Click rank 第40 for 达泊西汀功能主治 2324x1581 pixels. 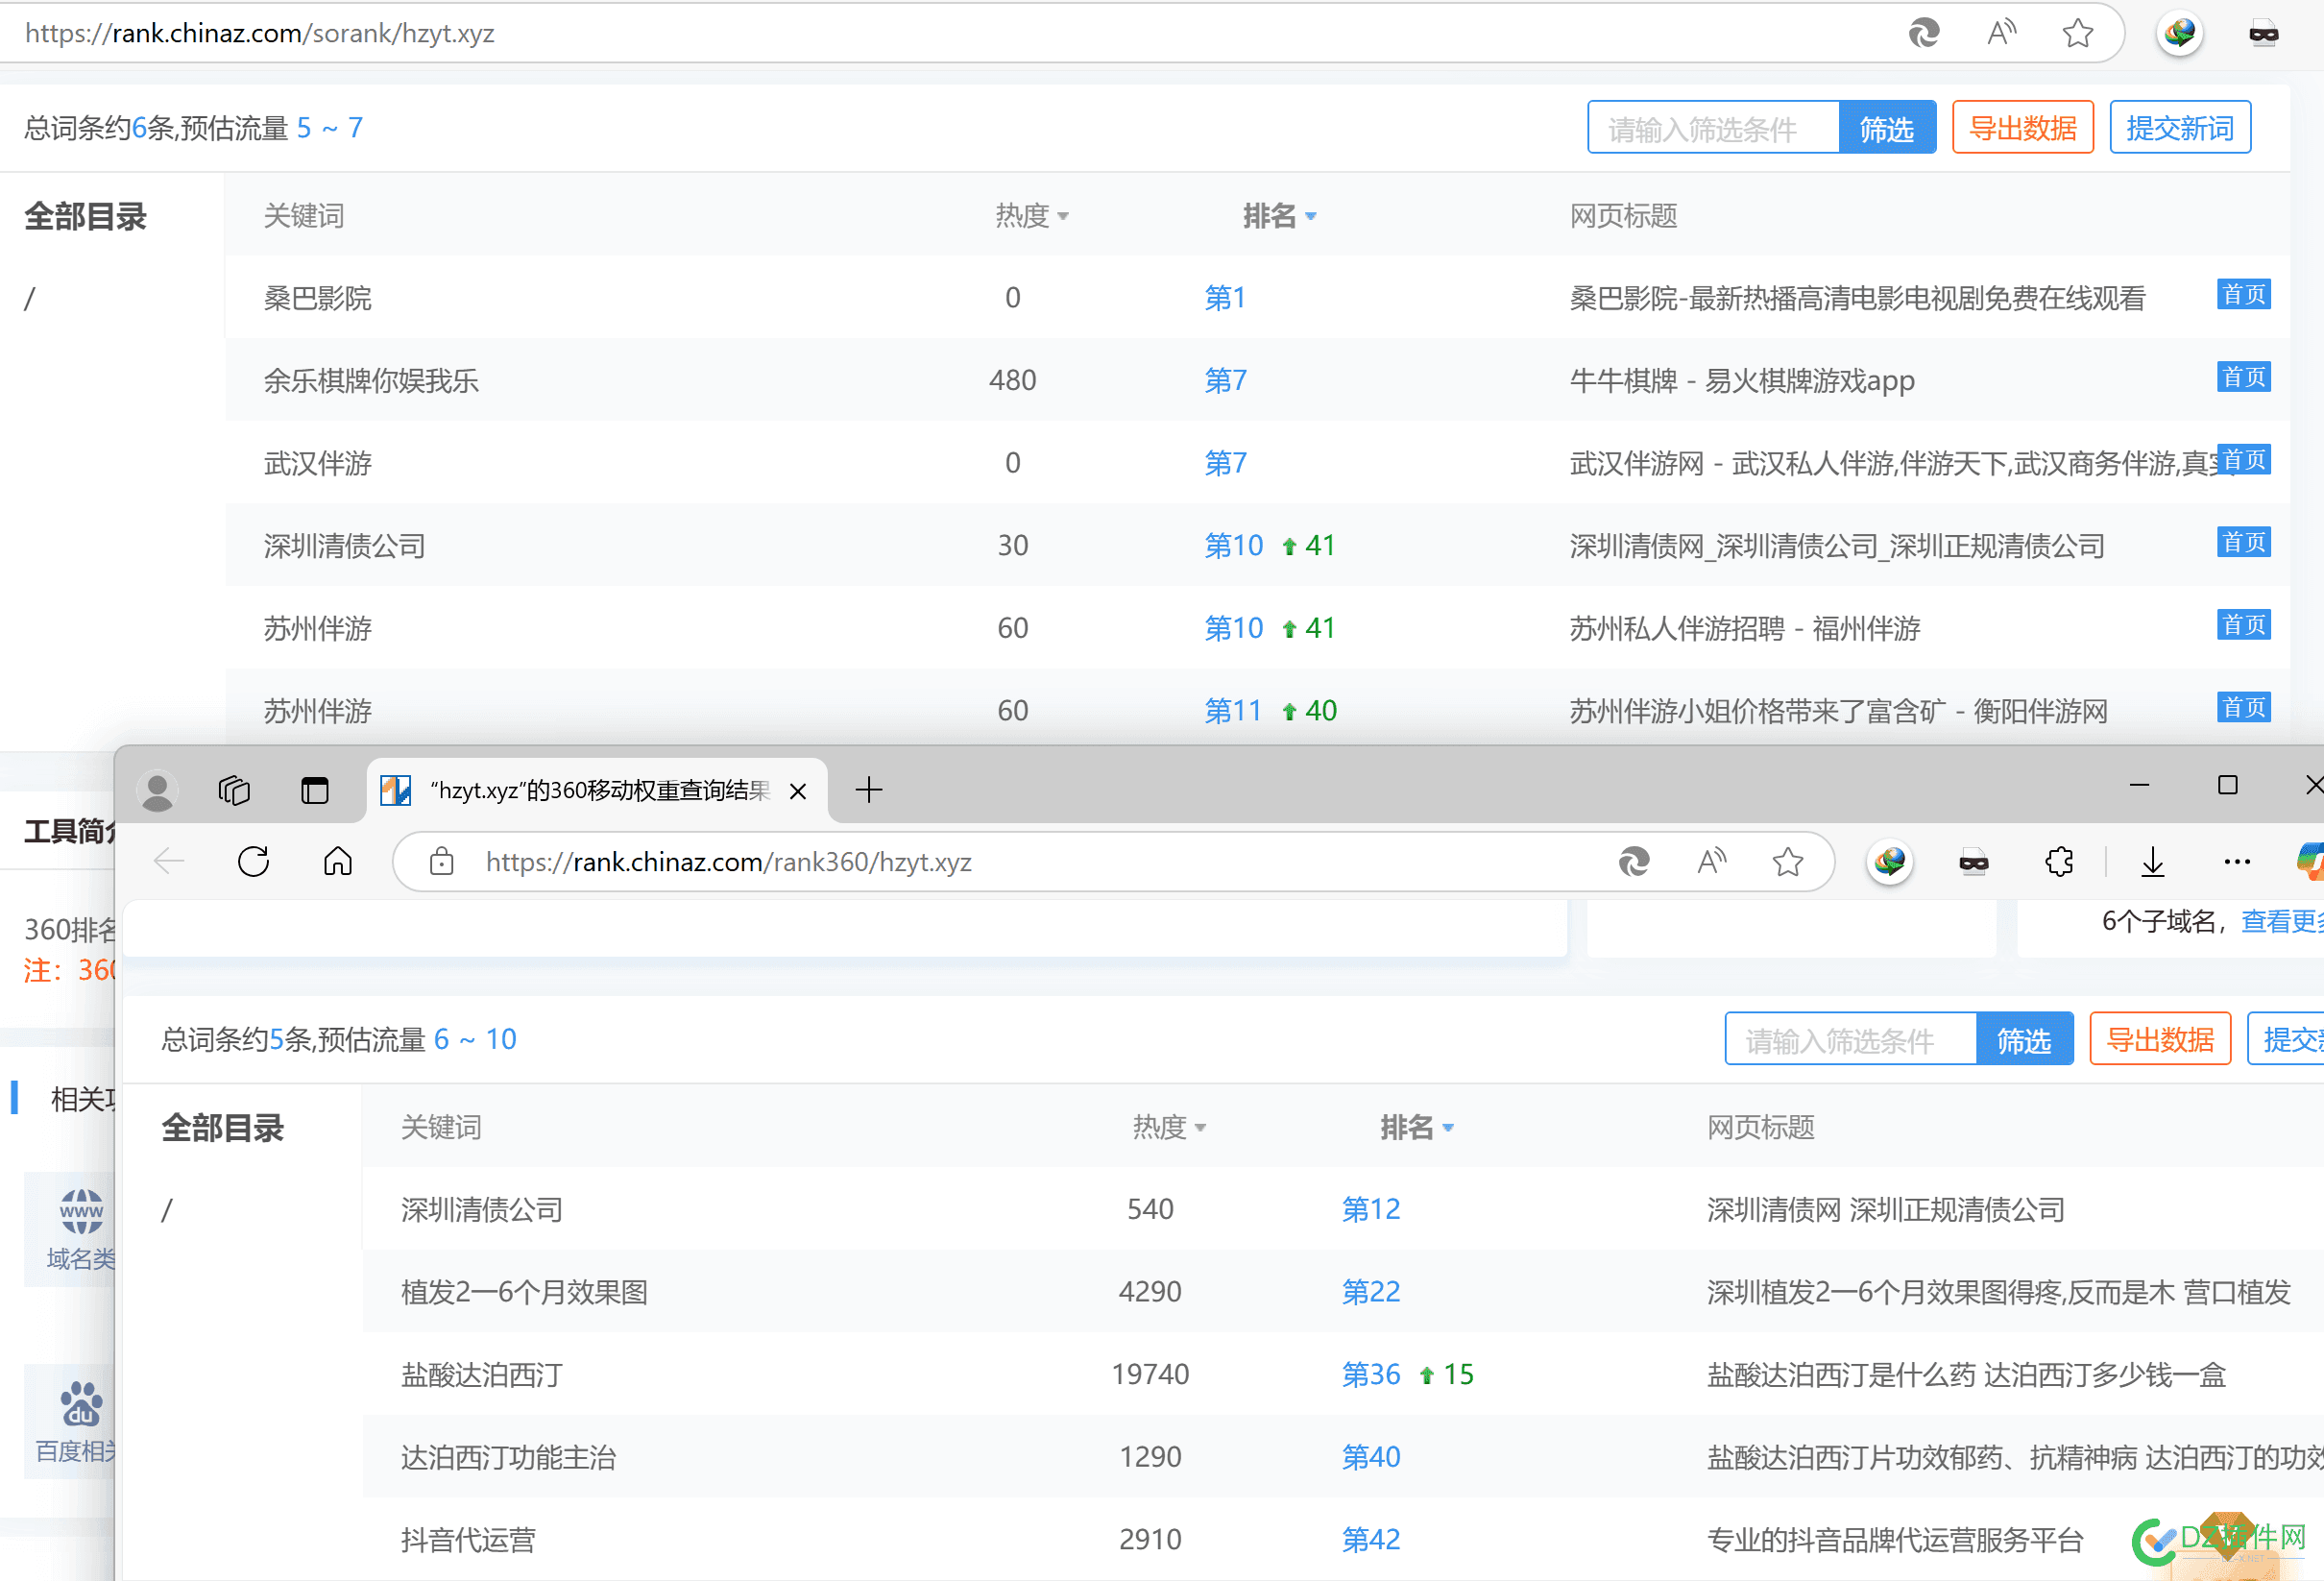[1370, 1458]
